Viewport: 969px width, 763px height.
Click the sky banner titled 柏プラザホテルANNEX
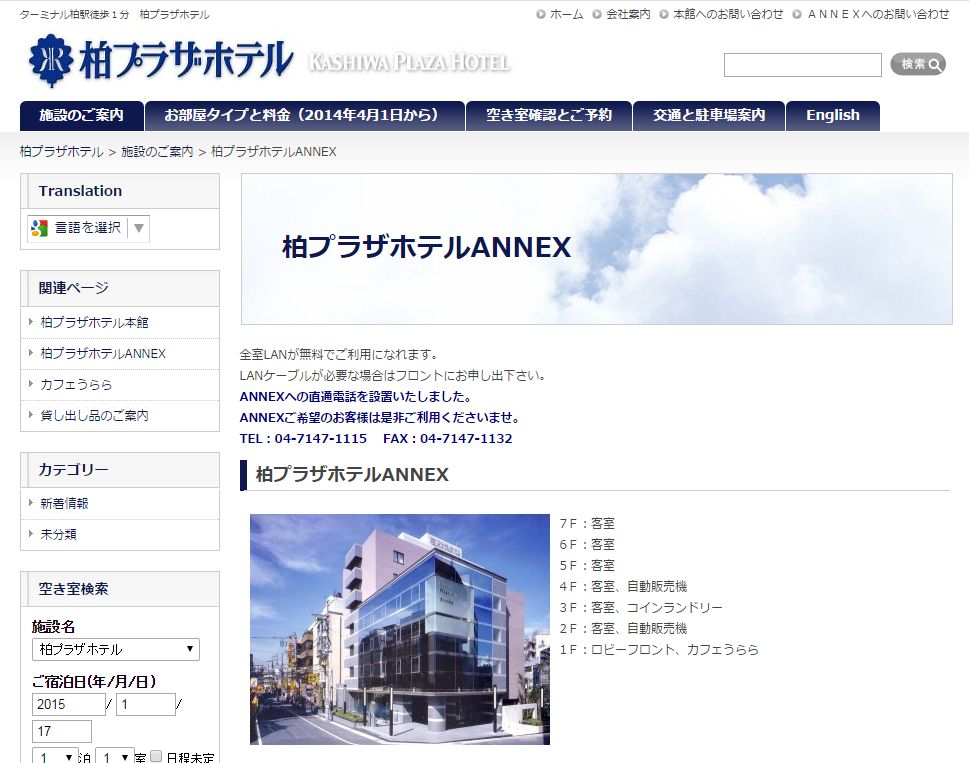tap(596, 249)
